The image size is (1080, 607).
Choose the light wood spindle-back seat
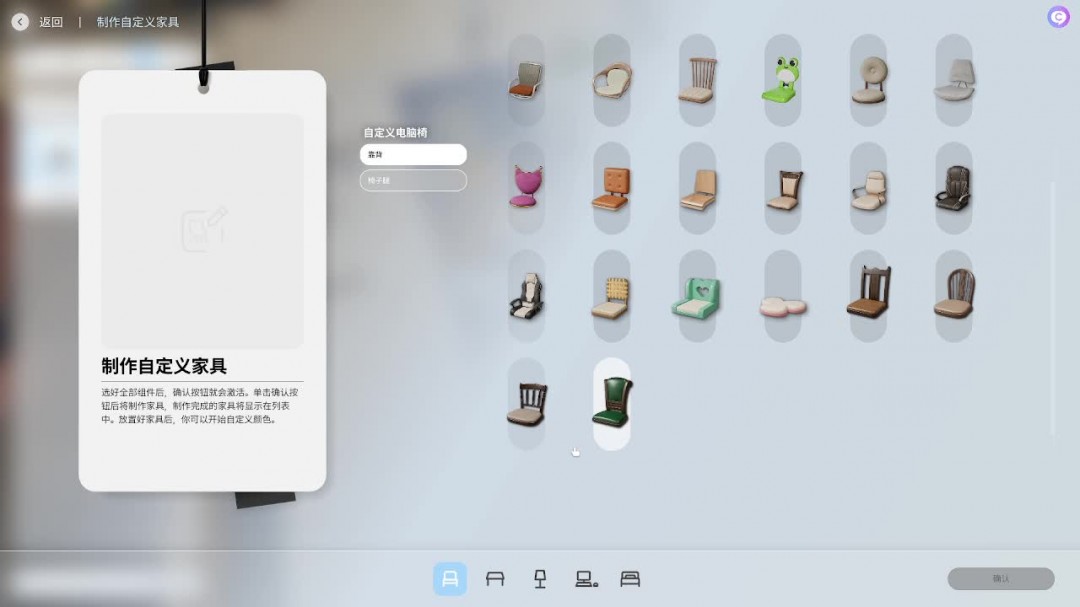click(697, 80)
